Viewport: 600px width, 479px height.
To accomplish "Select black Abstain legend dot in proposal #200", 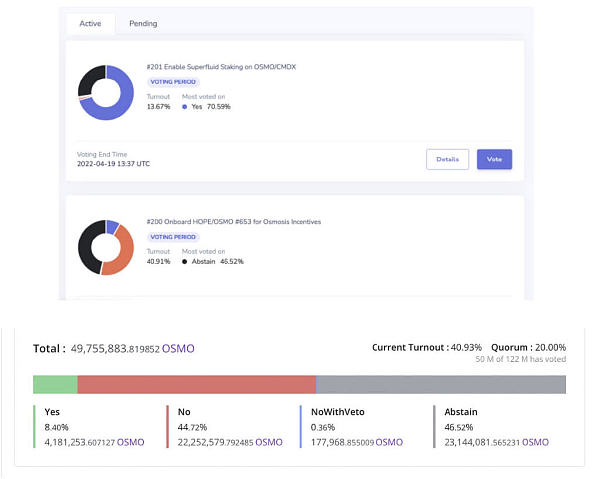I will (x=185, y=261).
